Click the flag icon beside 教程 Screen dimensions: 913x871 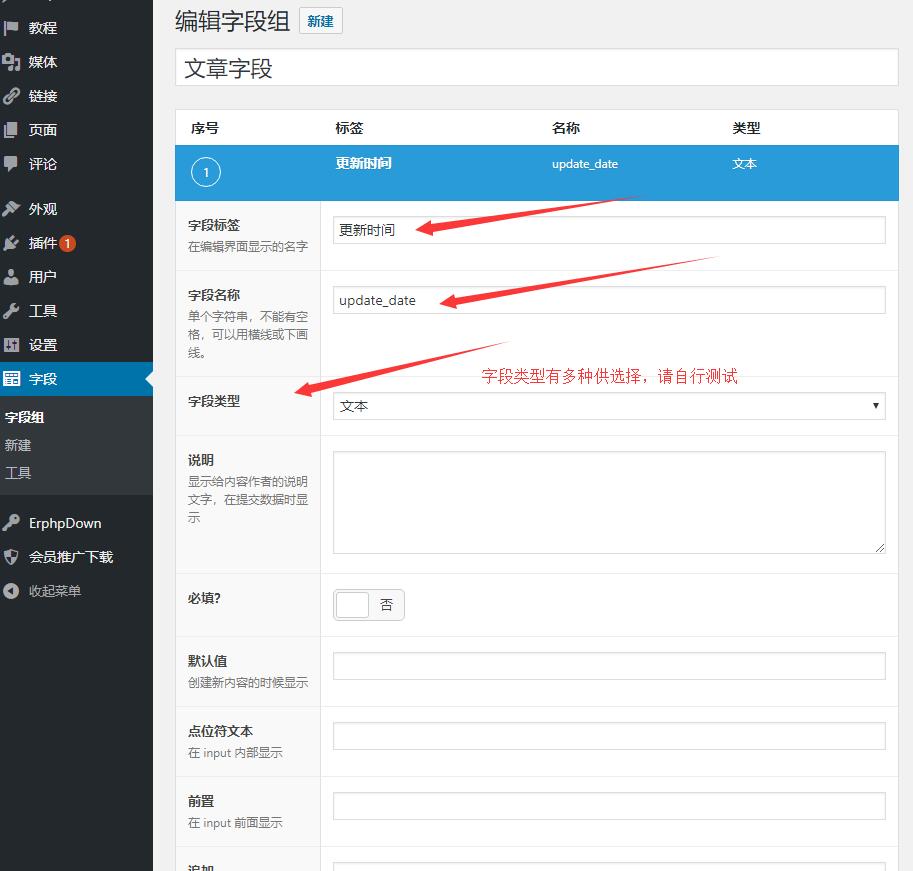point(12,28)
